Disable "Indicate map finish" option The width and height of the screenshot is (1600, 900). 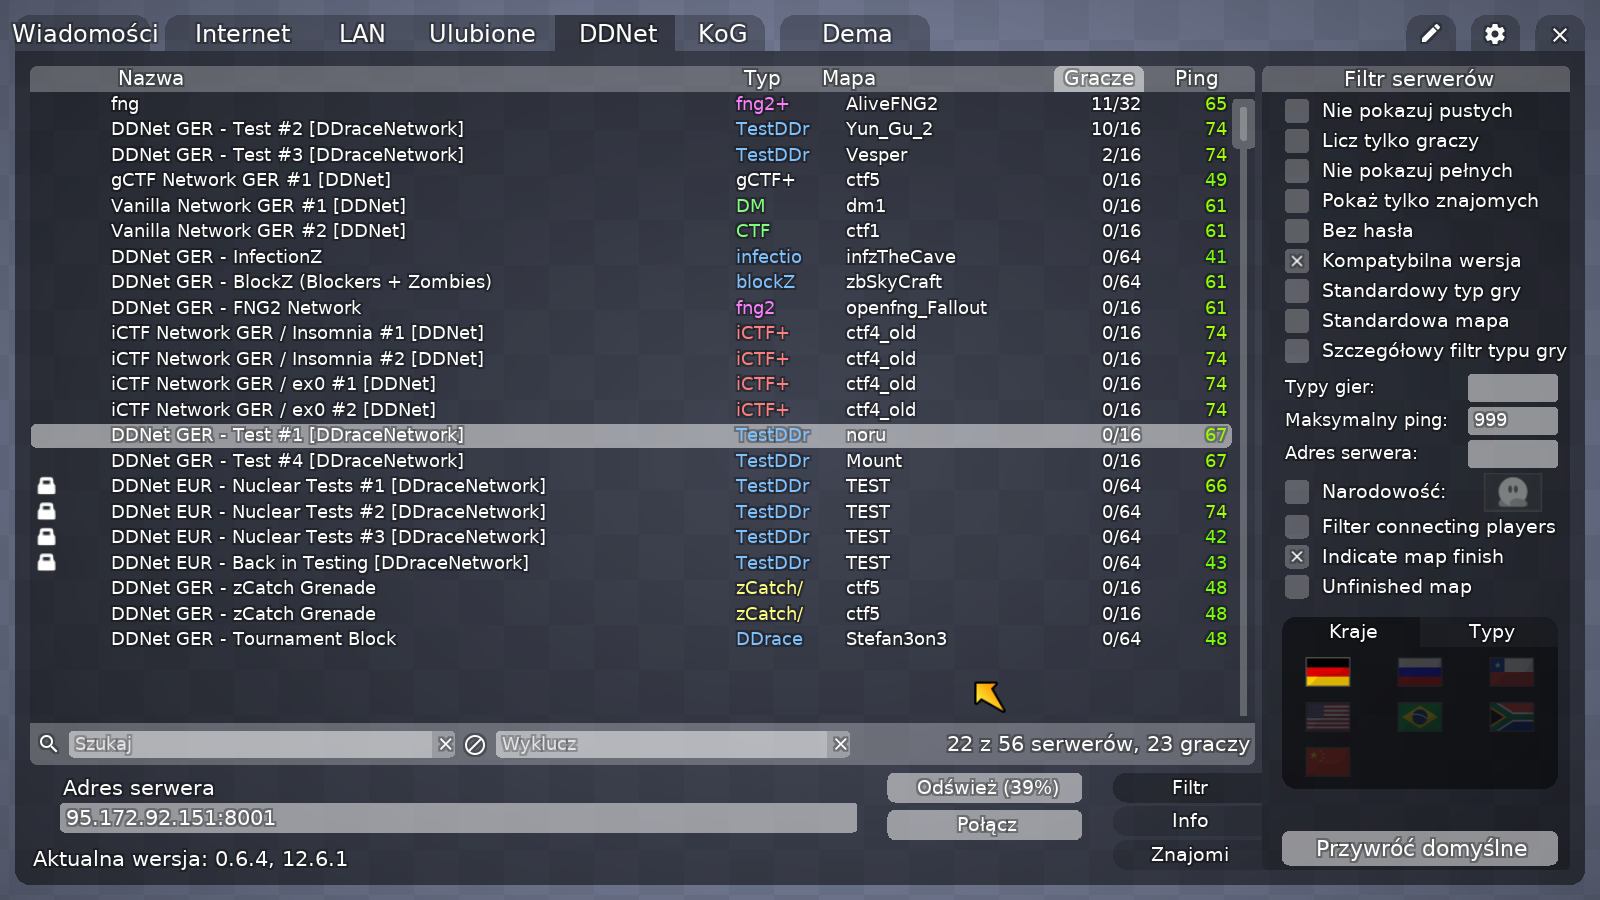pyautogui.click(x=1297, y=557)
